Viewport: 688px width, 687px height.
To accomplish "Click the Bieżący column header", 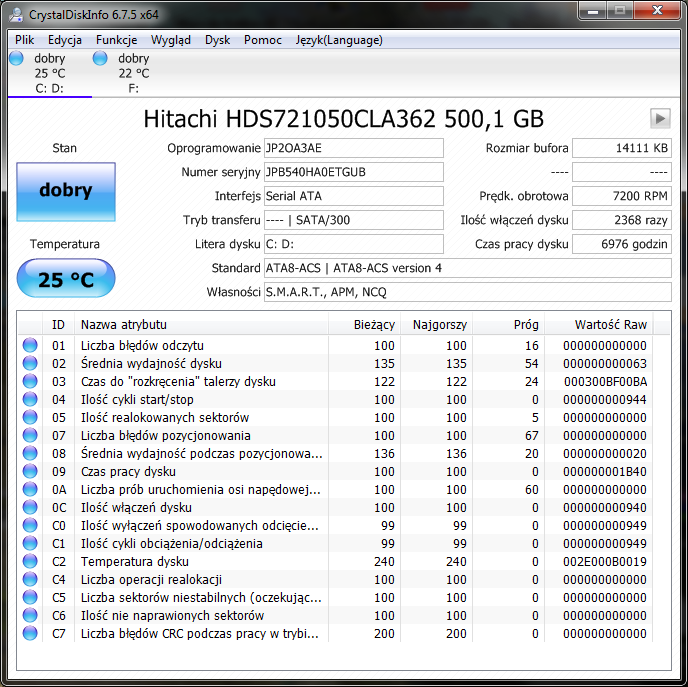I will (x=364, y=325).
